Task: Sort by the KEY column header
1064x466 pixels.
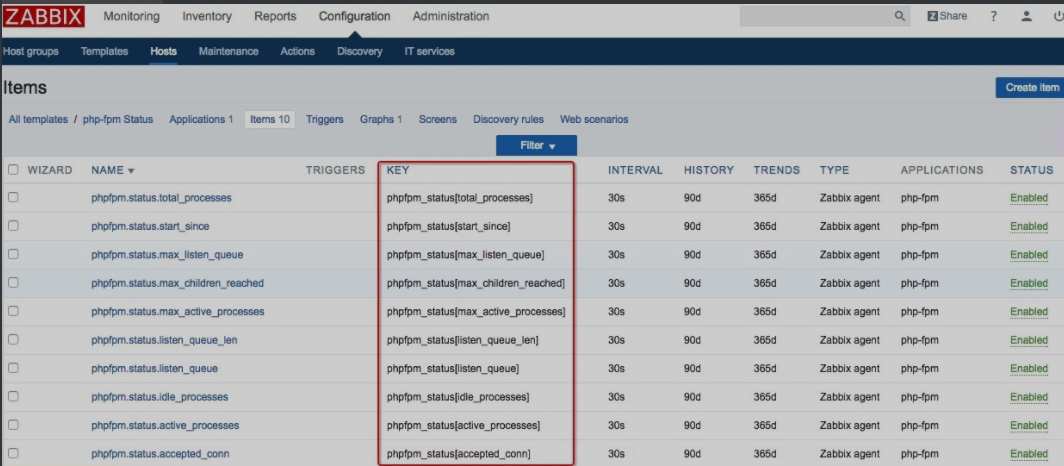Action: pos(398,170)
